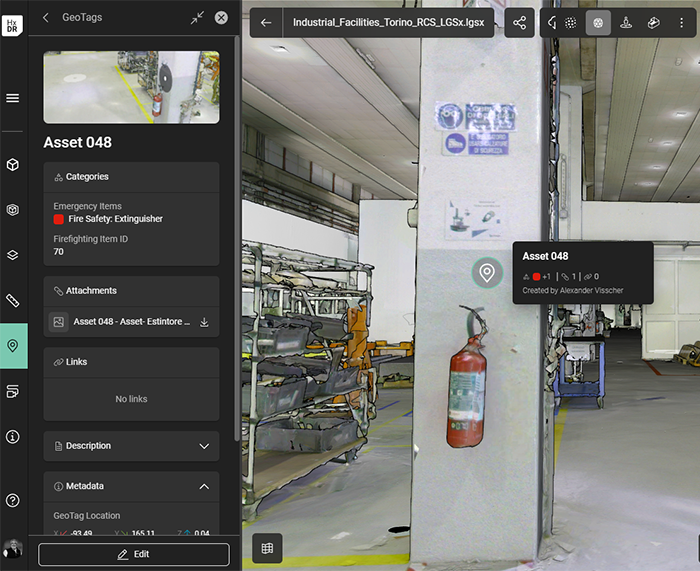Toggle the dotted point cloud display mode
This screenshot has height=571, width=700.
570,22
